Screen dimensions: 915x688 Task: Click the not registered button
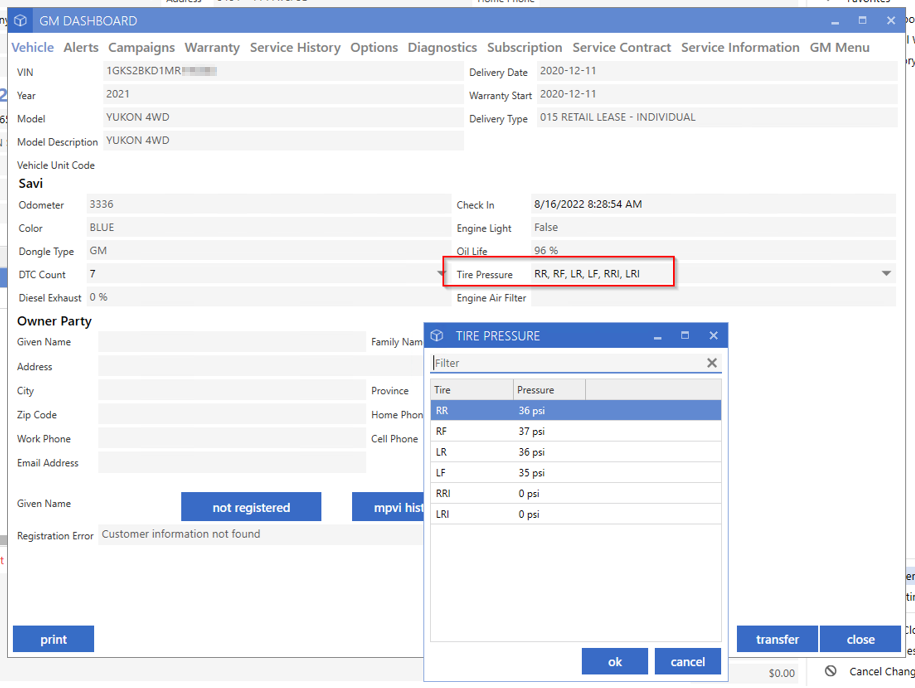[x=251, y=507]
